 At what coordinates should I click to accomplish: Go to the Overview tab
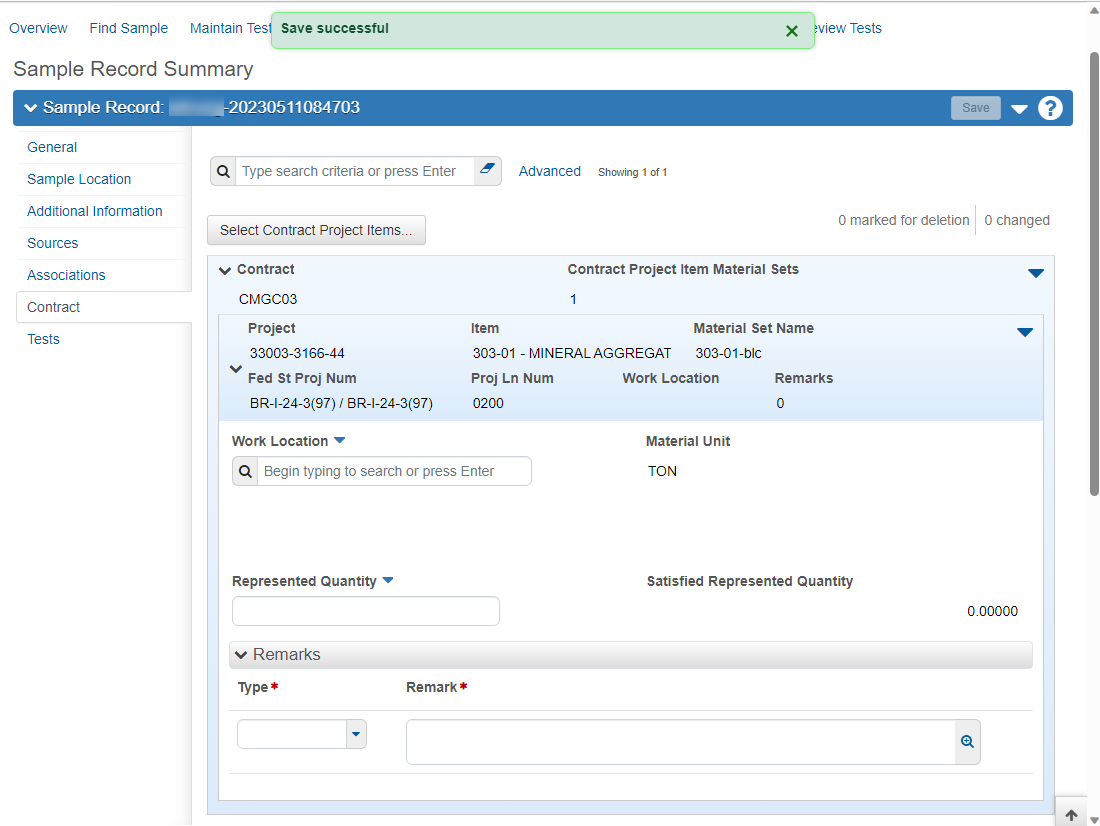coord(38,28)
